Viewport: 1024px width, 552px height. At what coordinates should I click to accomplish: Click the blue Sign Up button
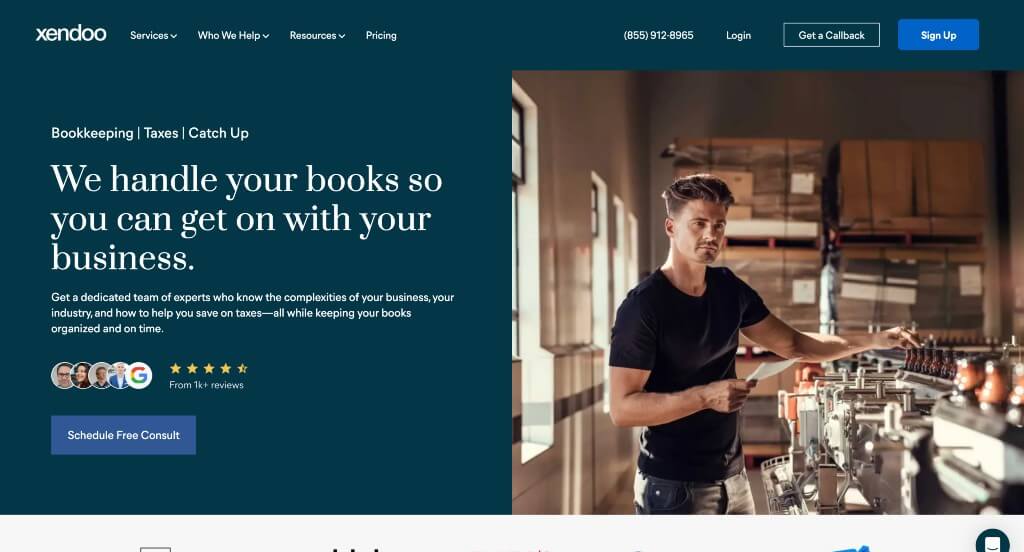pyautogui.click(x=938, y=35)
